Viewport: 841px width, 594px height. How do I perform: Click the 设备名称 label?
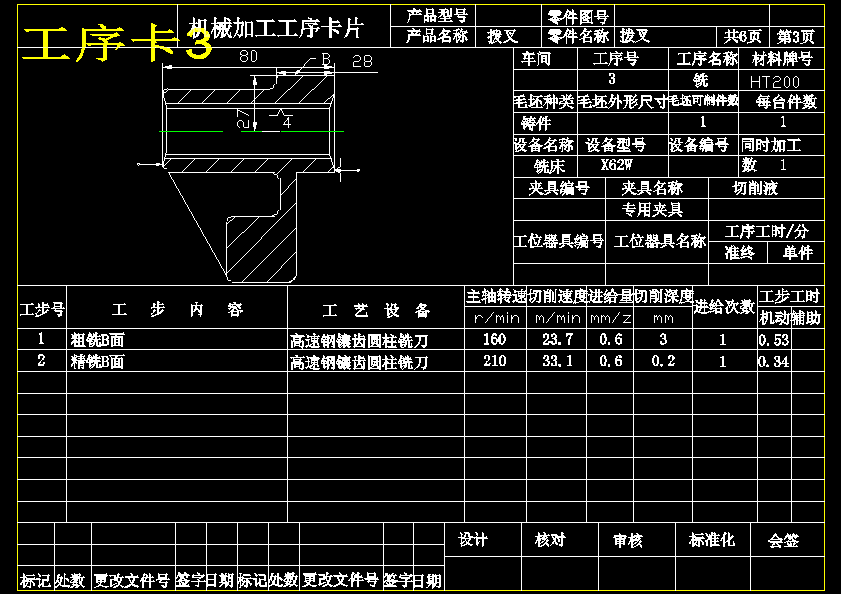(544, 145)
